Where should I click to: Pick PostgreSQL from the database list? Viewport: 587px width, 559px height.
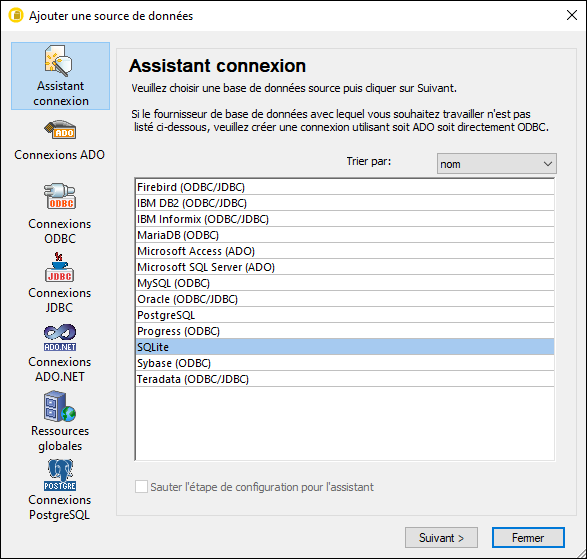click(x=345, y=315)
